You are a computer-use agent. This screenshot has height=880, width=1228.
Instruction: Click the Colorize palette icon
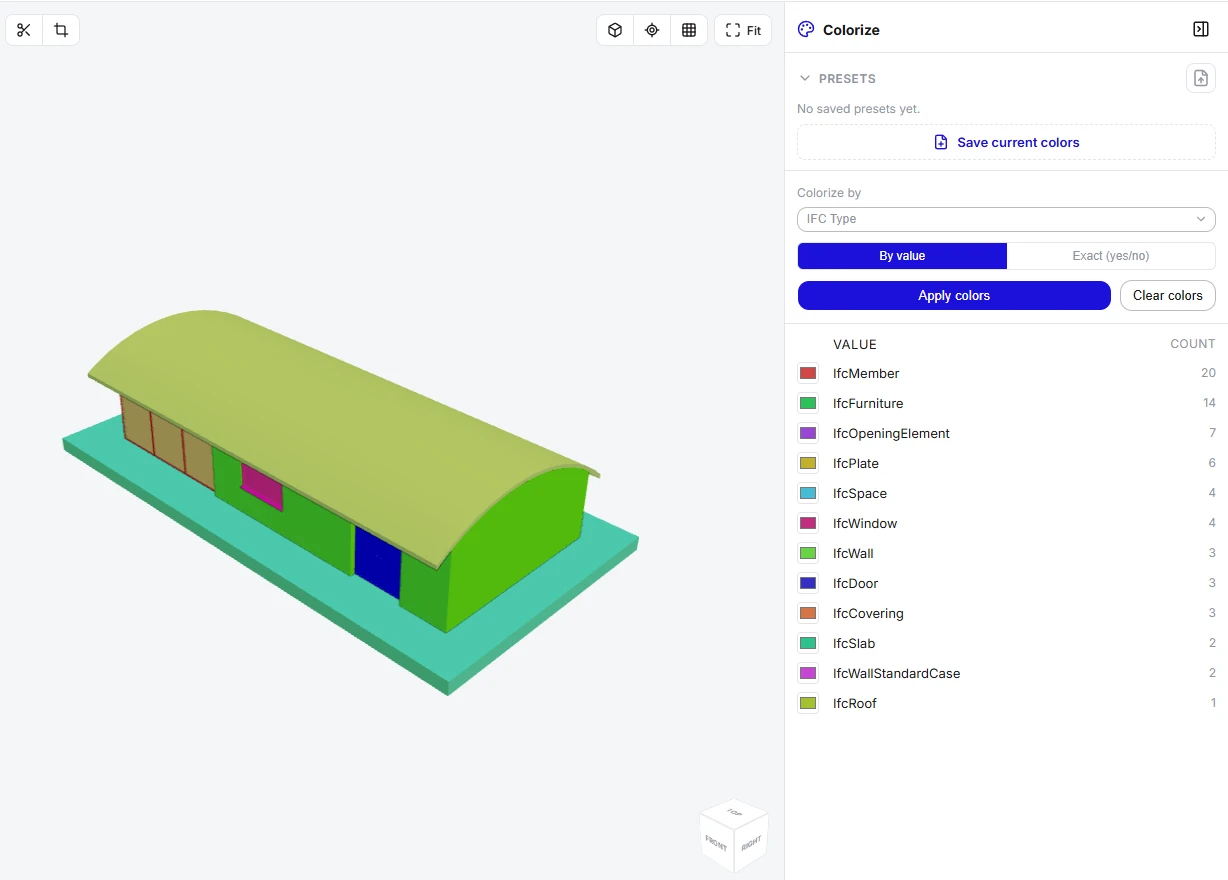click(806, 29)
